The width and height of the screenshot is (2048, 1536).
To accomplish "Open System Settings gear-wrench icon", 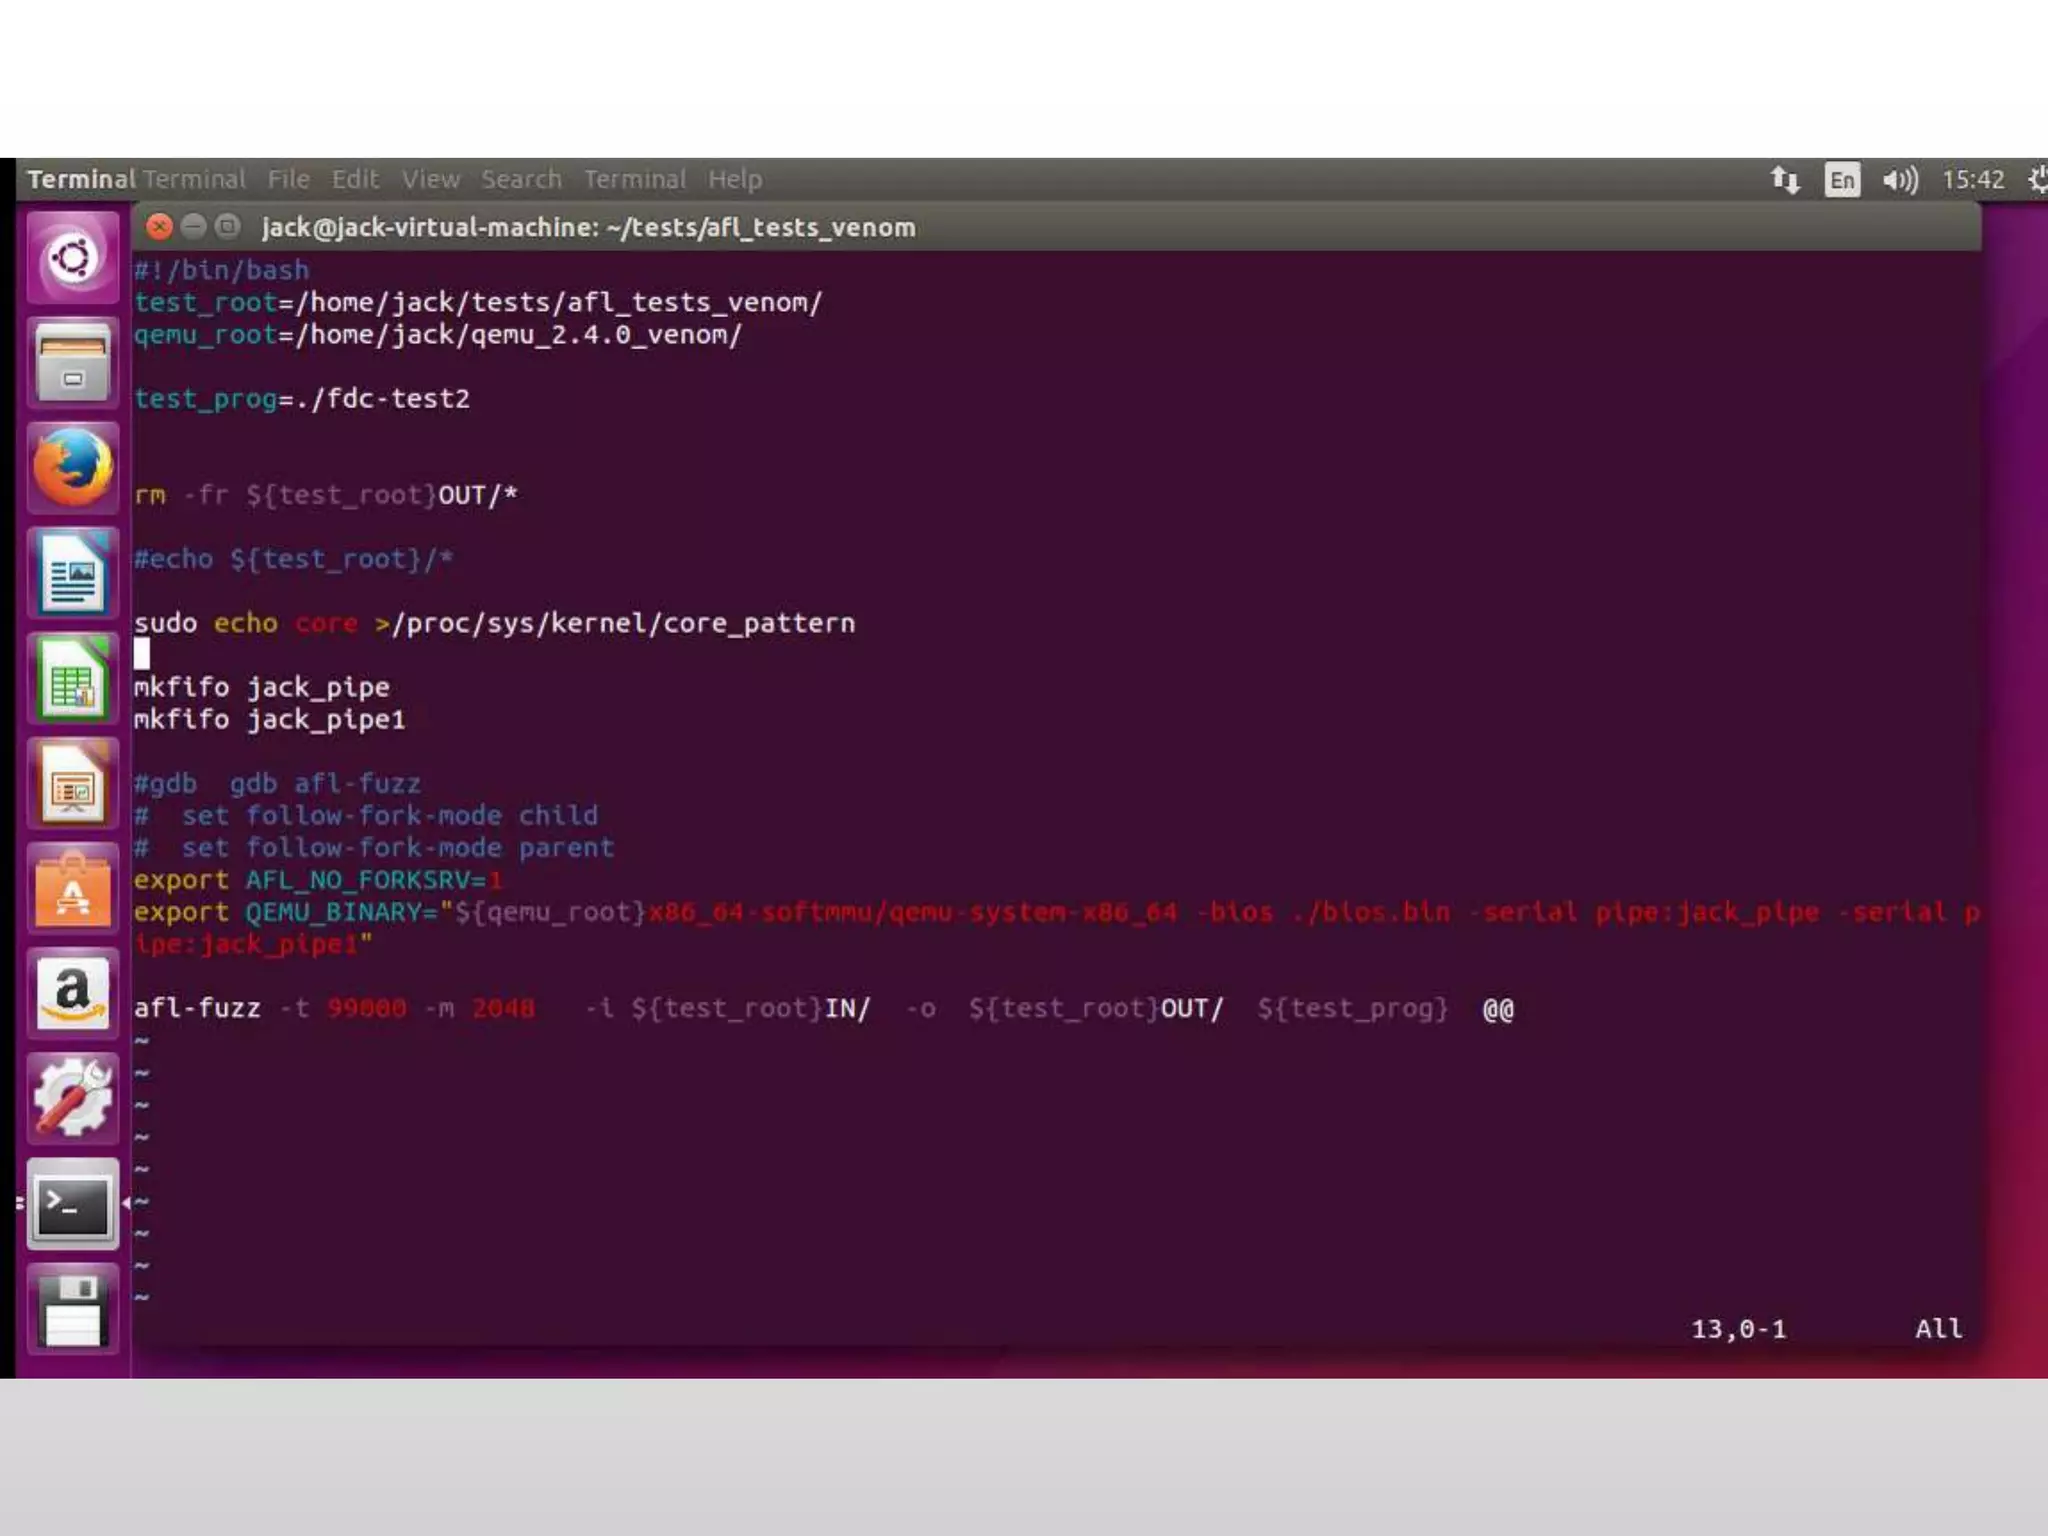I will tap(72, 1098).
